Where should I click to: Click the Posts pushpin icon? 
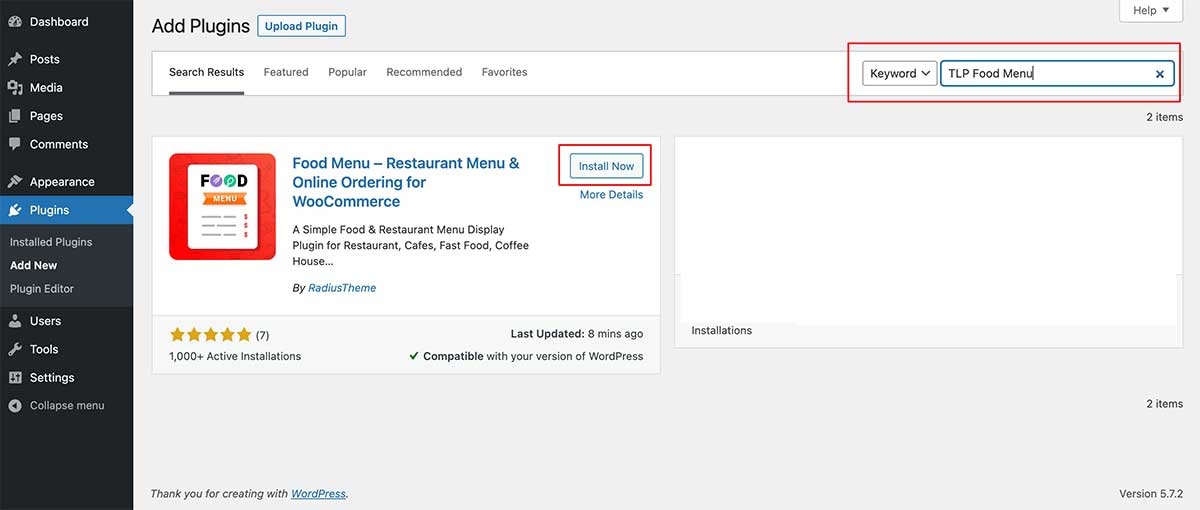[x=15, y=60]
